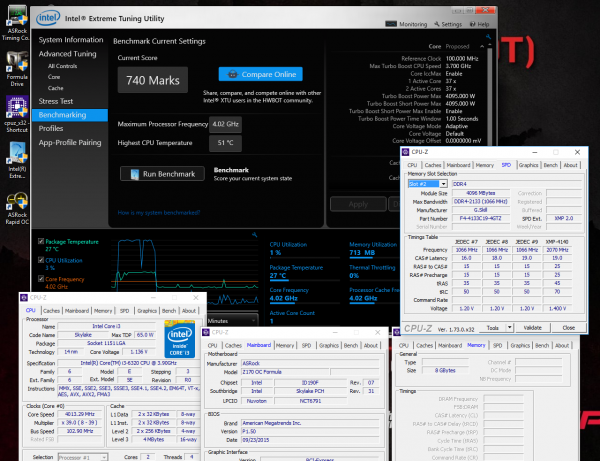Image resolution: width=600 pixels, height=461 pixels.
Task: Open System Information in XTU sidebar
Action: coord(71,40)
